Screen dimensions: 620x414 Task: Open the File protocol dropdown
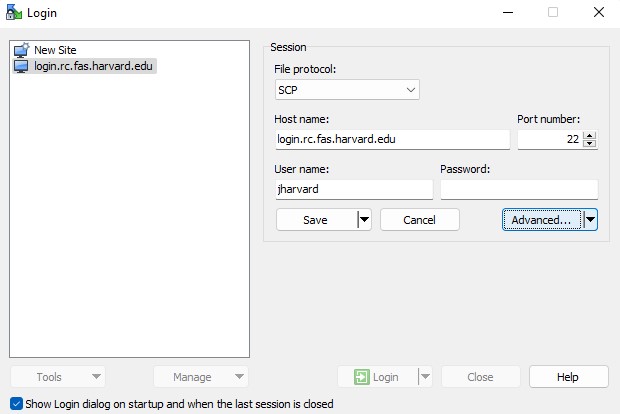347,91
